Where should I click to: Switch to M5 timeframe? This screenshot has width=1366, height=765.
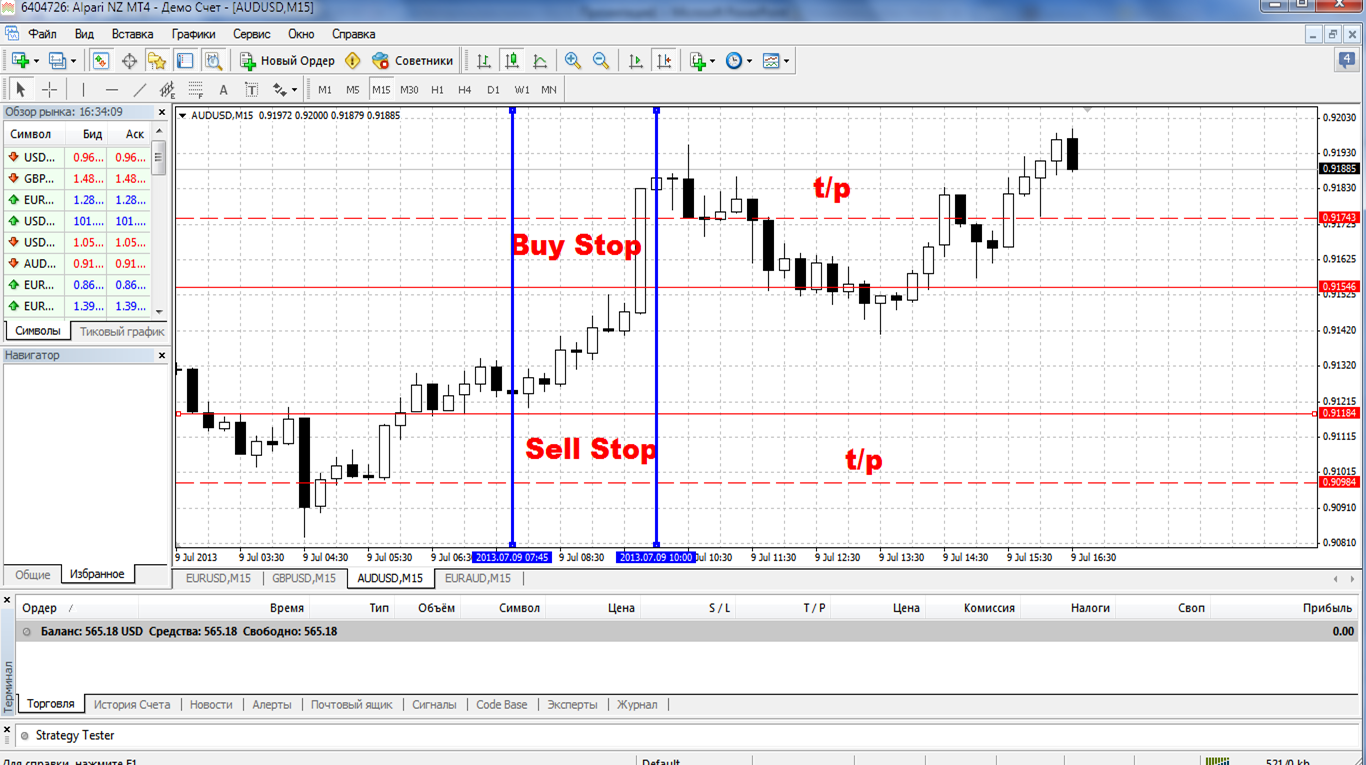click(353, 89)
